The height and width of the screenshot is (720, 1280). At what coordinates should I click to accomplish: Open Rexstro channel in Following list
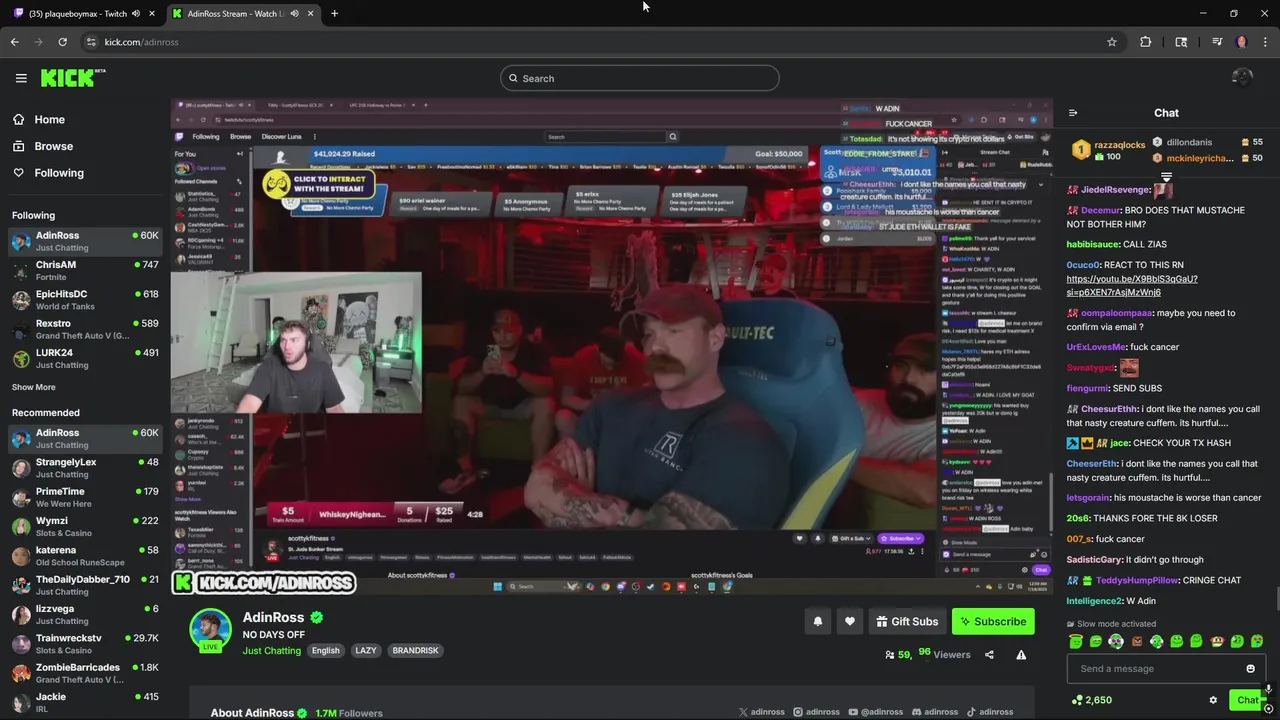(x=85, y=329)
